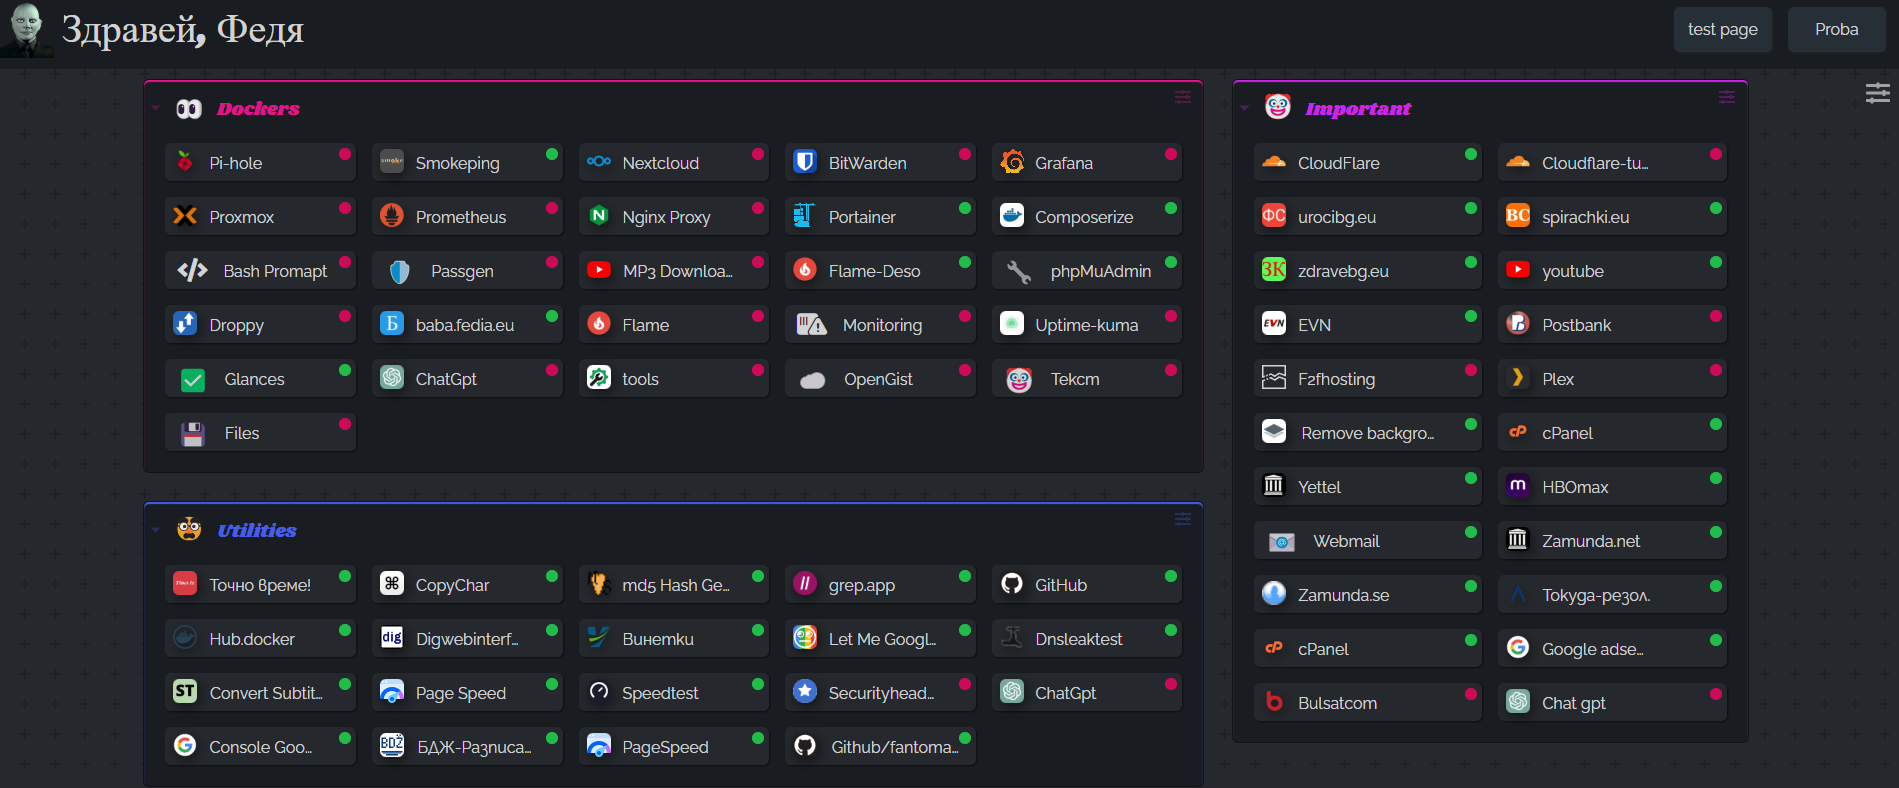Open the Speedtest link
The image size is (1899, 788).
pyautogui.click(x=660, y=693)
